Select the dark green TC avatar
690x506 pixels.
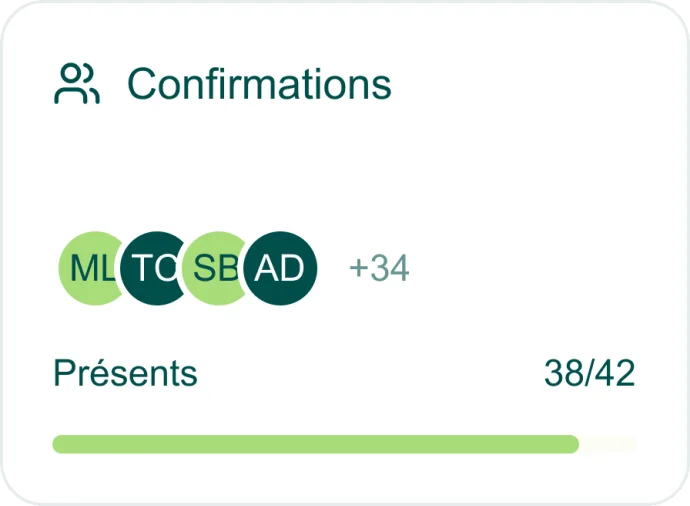click(x=150, y=268)
